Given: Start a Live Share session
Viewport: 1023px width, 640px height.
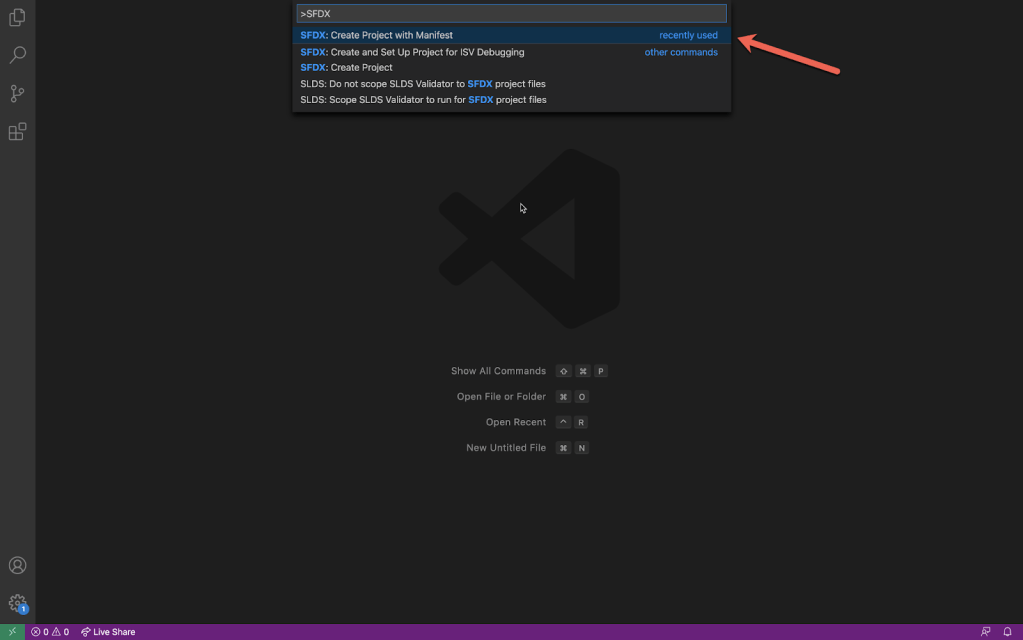Looking at the screenshot, I should (108, 632).
